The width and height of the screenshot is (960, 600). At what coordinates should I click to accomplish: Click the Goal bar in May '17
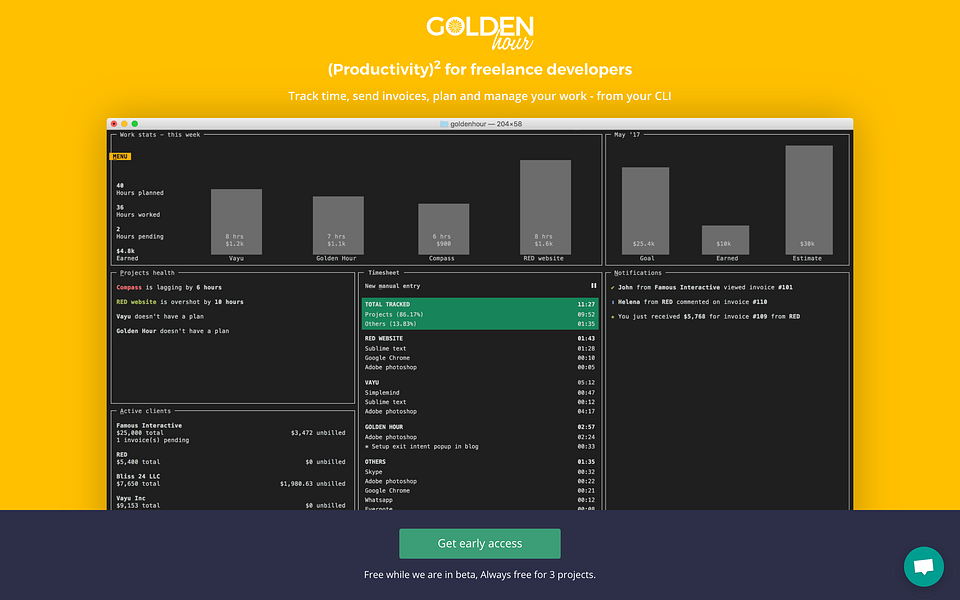coord(645,211)
